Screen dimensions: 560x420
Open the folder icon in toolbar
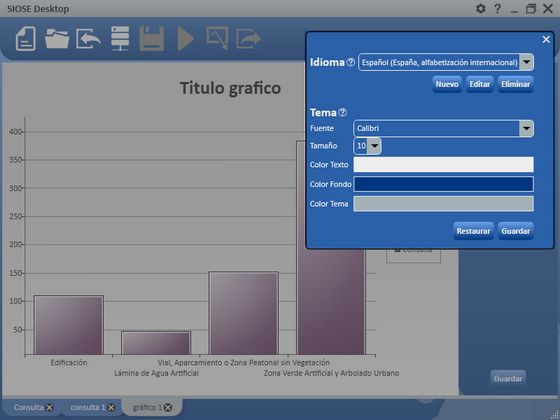click(x=57, y=39)
